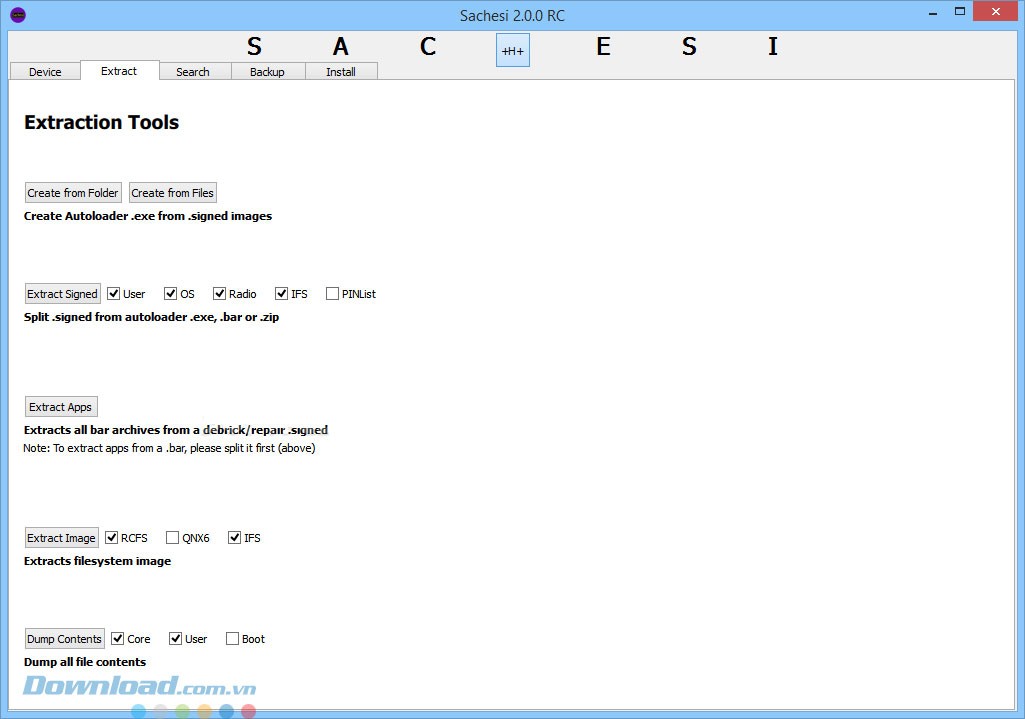
Task: Enable the Boot checkbox
Action: (233, 639)
